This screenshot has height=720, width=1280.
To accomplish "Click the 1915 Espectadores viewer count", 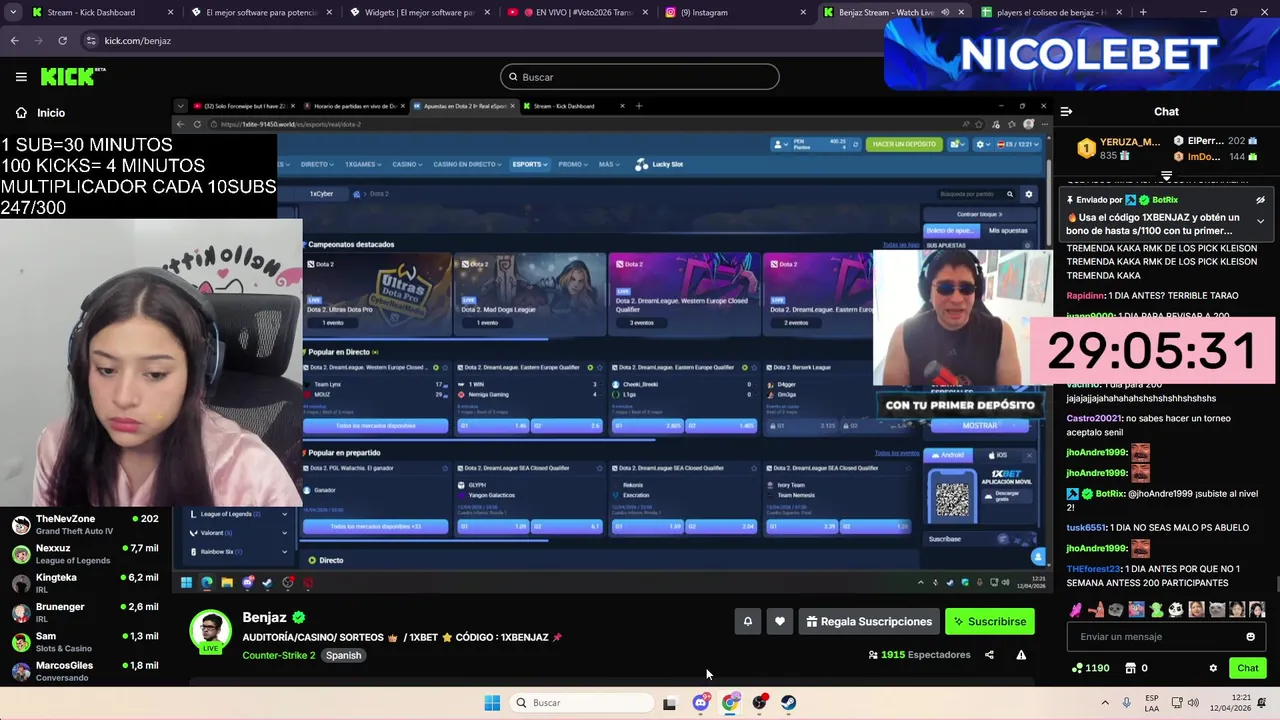I will [919, 655].
